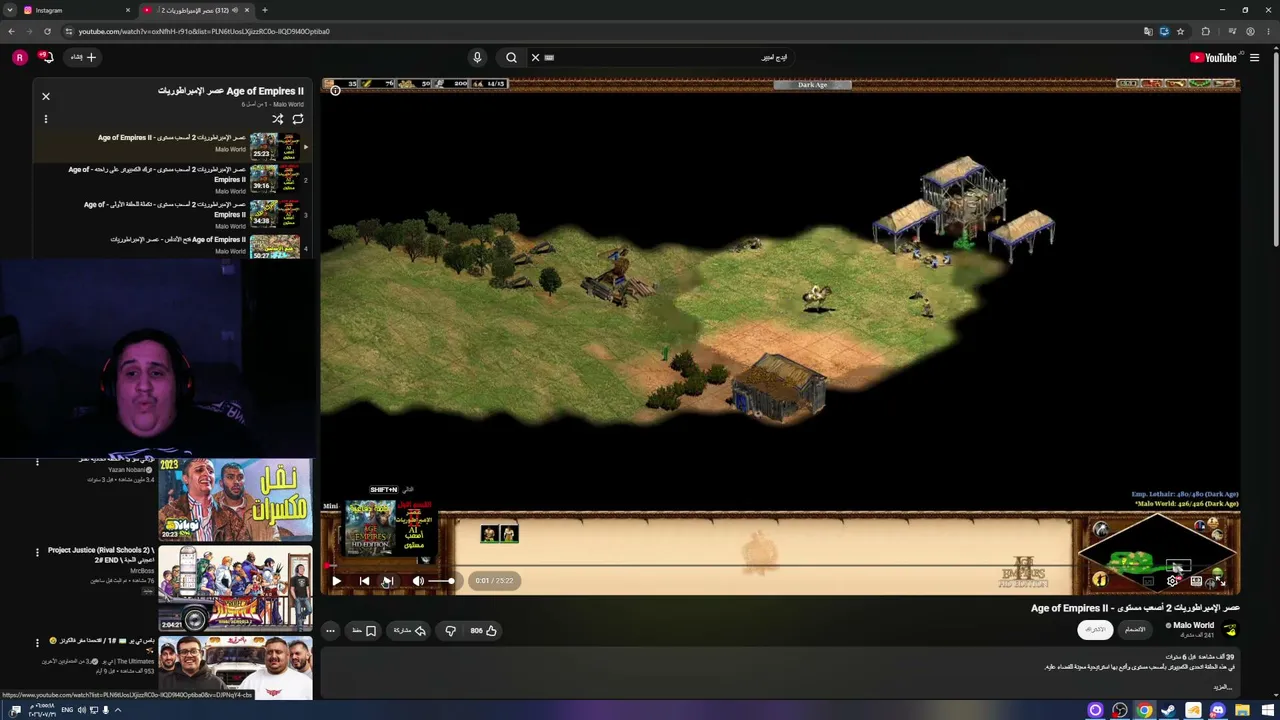Open the browser extensions puzzle icon
Image resolution: width=1280 pixels, height=720 pixels.
1205,31
